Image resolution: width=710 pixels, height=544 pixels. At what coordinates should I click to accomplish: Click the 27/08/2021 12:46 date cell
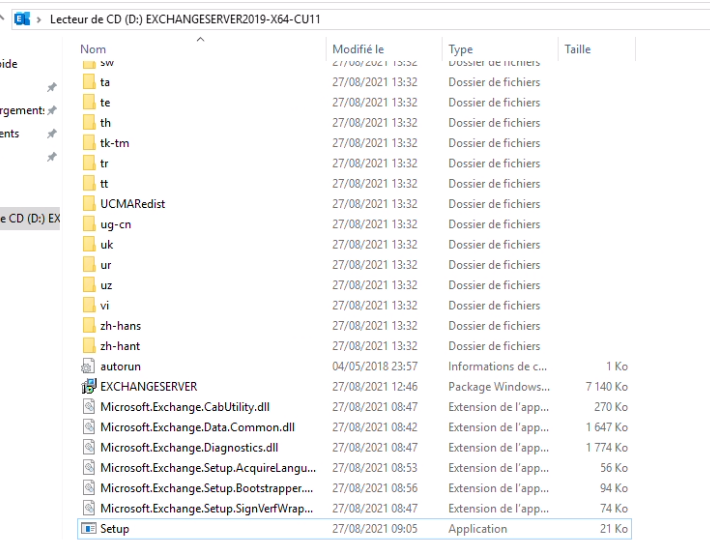pyautogui.click(x=374, y=386)
